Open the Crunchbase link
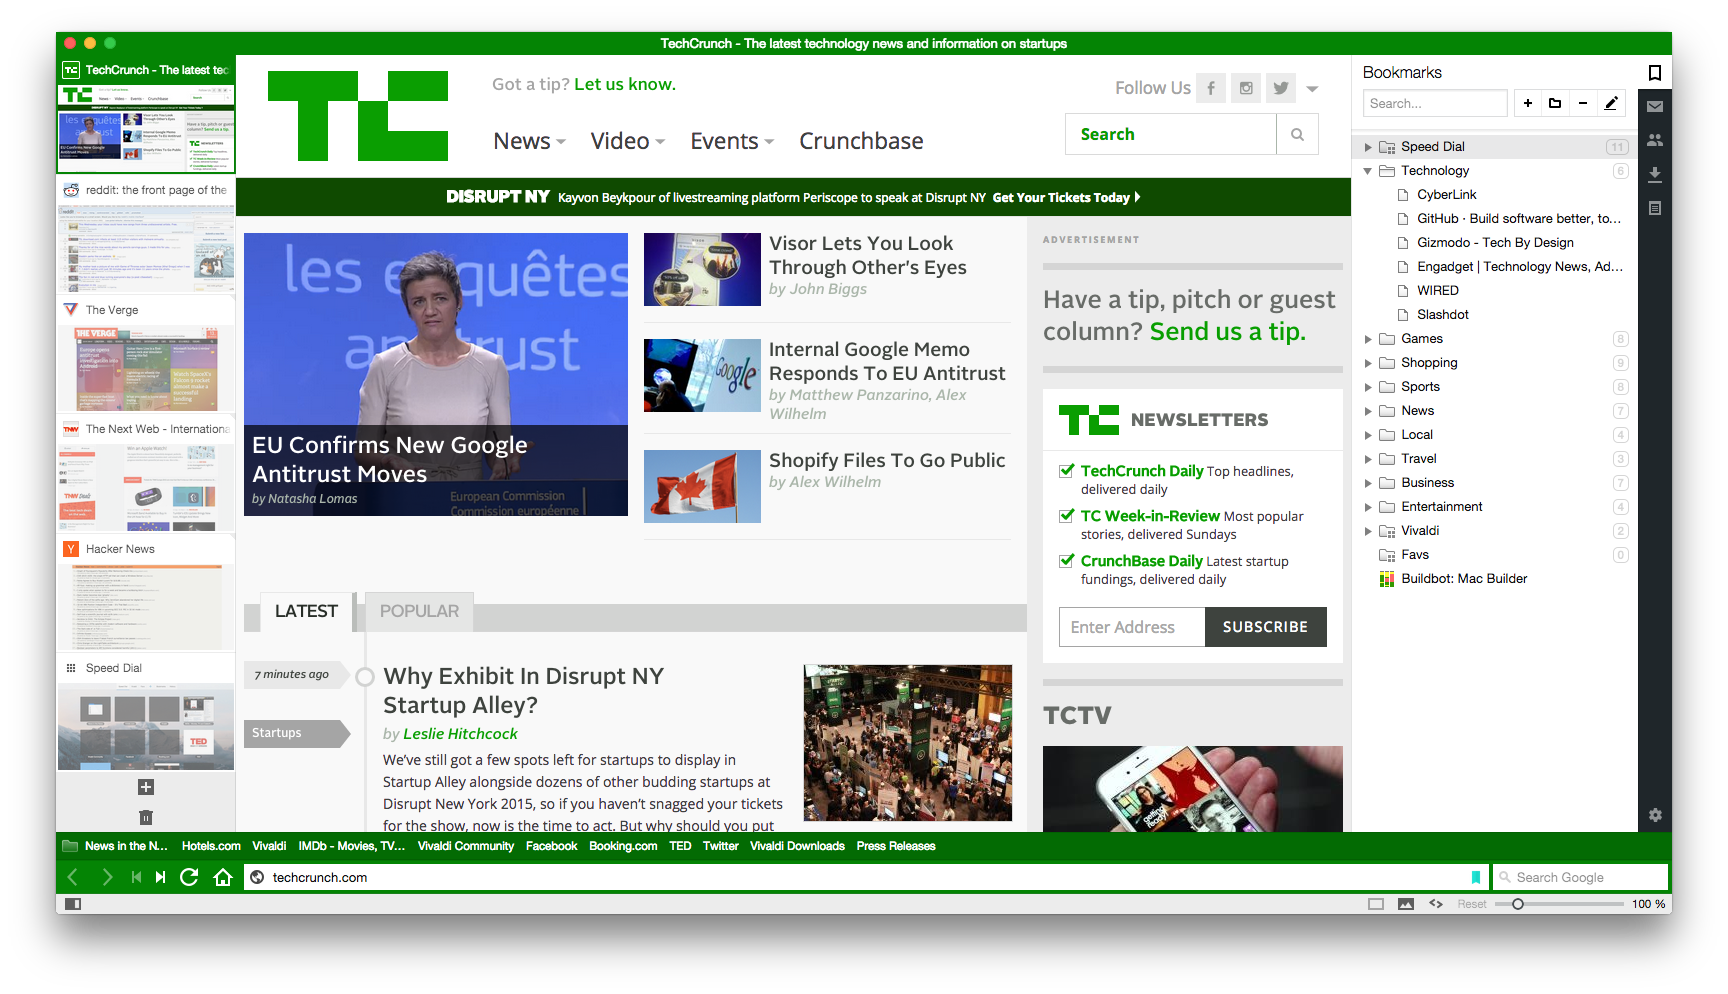Image resolution: width=1728 pixels, height=994 pixels. click(861, 141)
